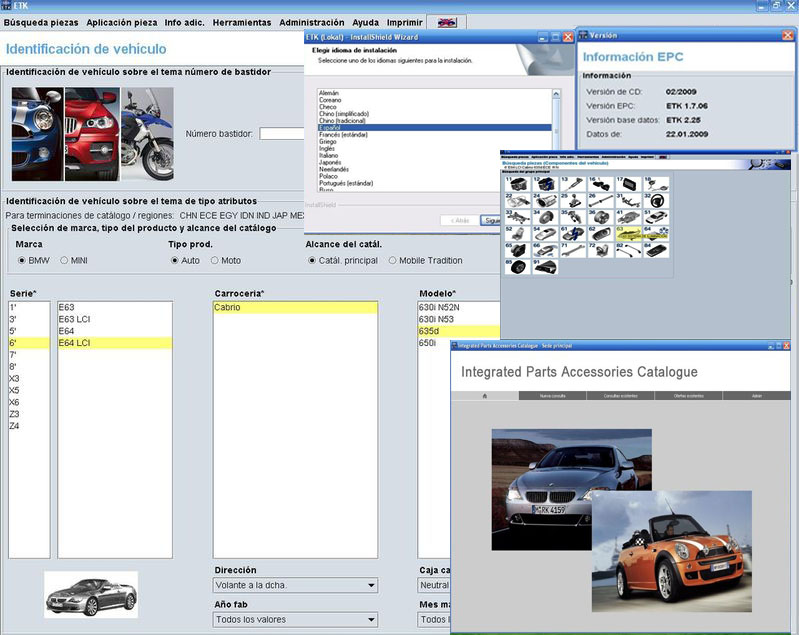The width and height of the screenshot is (799, 635).
Task: Open the Herramientas menu
Action: [242, 22]
